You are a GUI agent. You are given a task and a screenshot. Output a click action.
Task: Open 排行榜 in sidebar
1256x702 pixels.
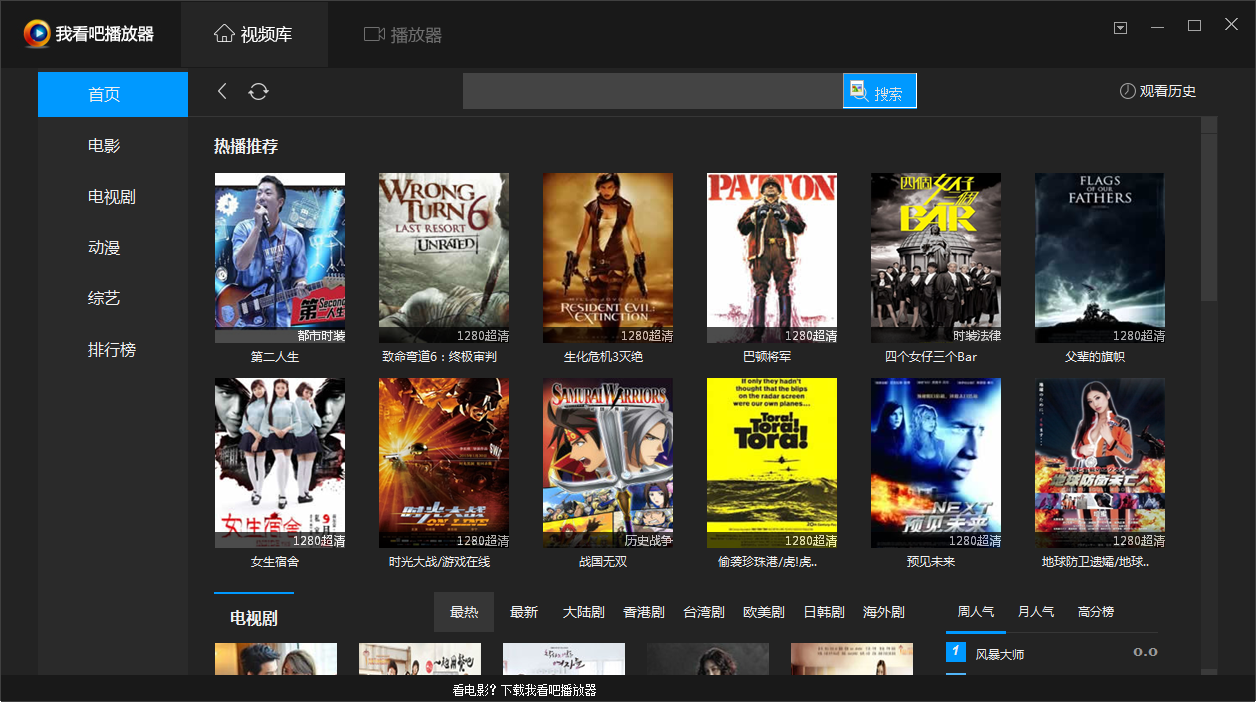pyautogui.click(x=112, y=350)
